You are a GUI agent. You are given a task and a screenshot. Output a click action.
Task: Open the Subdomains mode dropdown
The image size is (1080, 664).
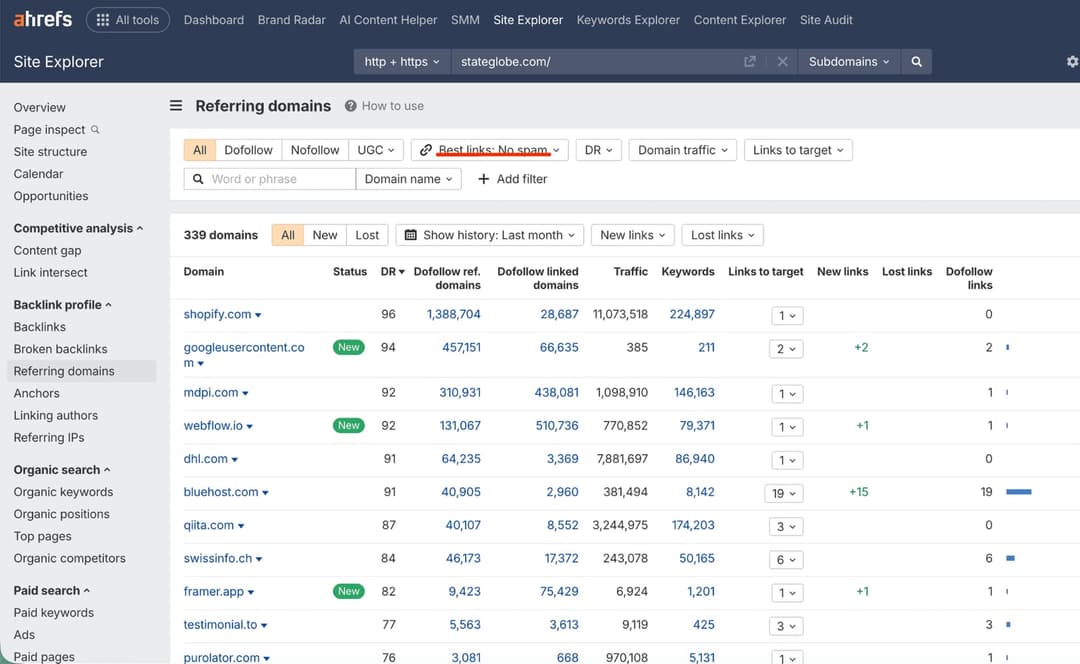coord(849,61)
